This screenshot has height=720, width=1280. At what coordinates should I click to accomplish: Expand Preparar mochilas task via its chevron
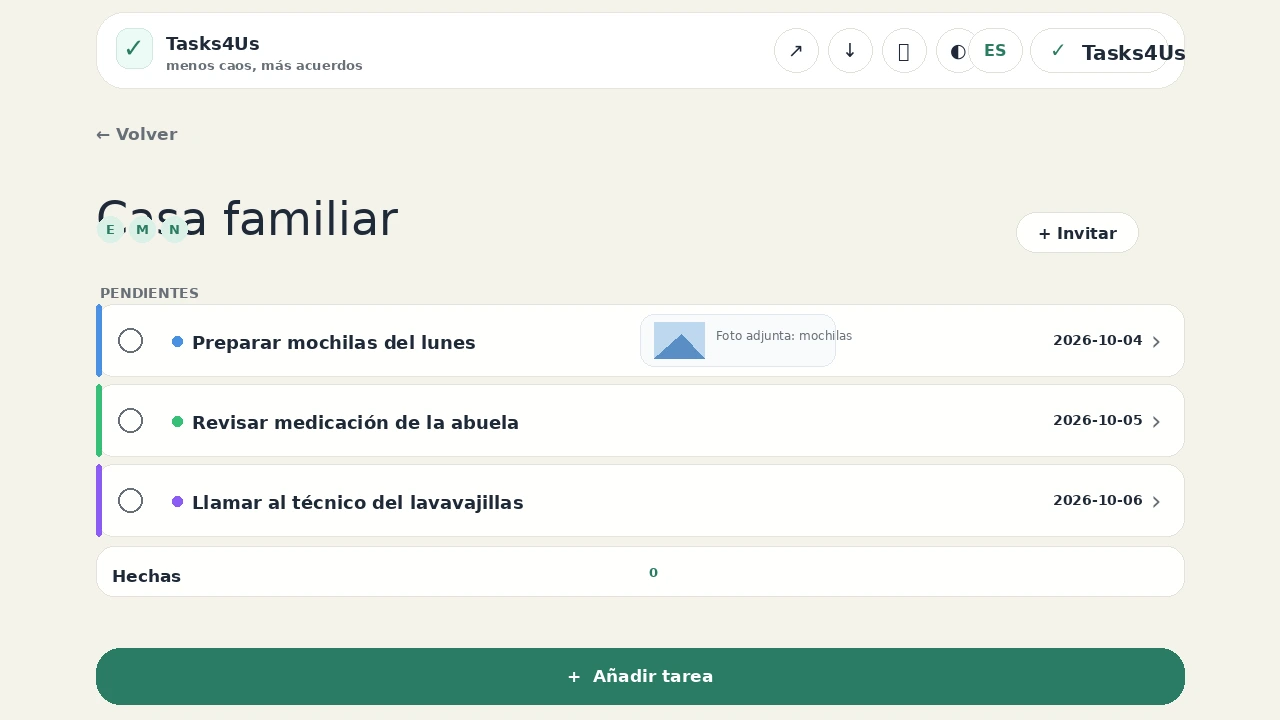click(x=1156, y=342)
